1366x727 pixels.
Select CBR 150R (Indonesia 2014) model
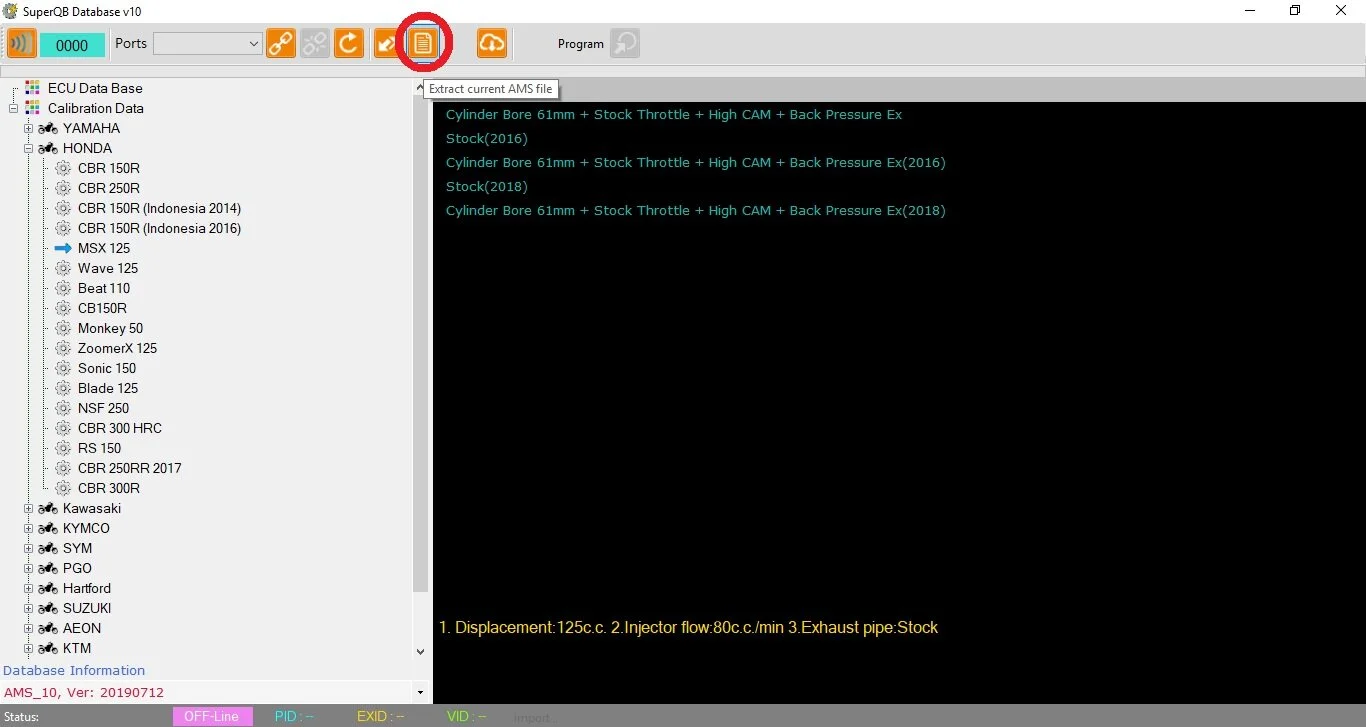point(159,208)
